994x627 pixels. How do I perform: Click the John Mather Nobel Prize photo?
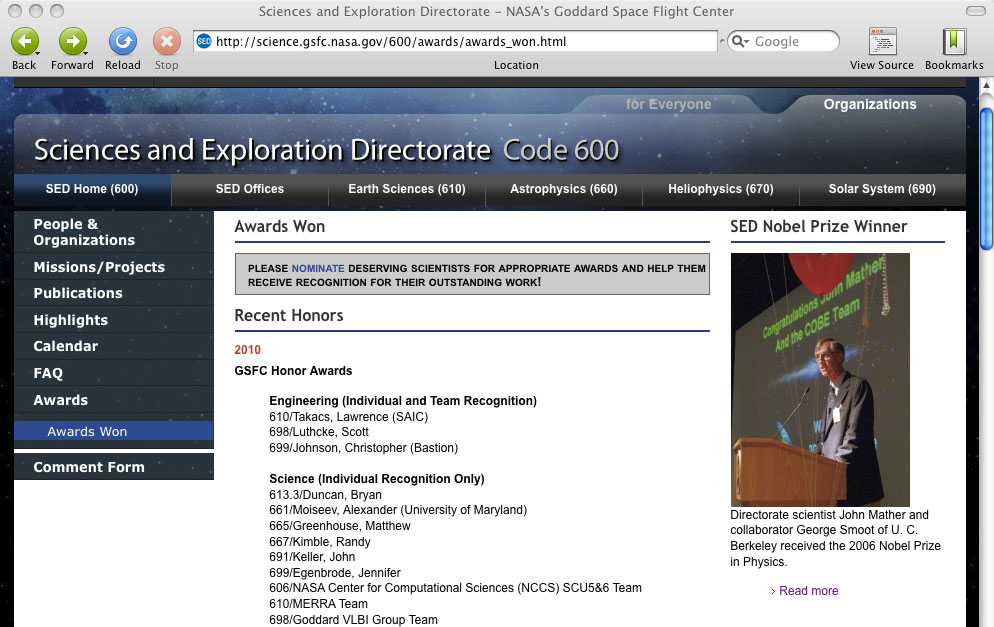(x=820, y=379)
